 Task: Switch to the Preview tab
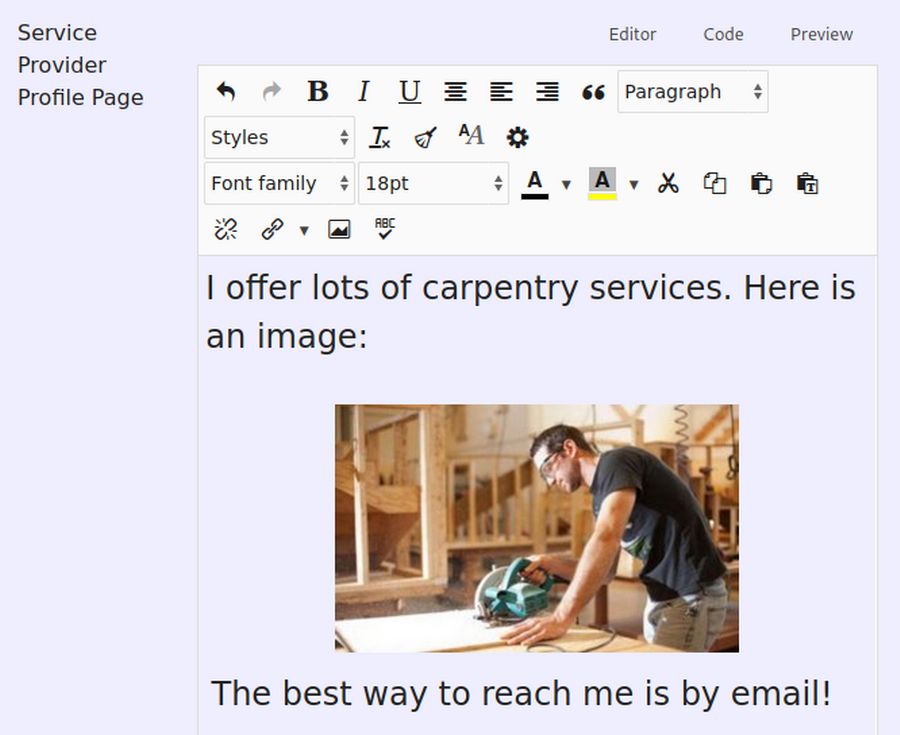pyautogui.click(x=821, y=34)
